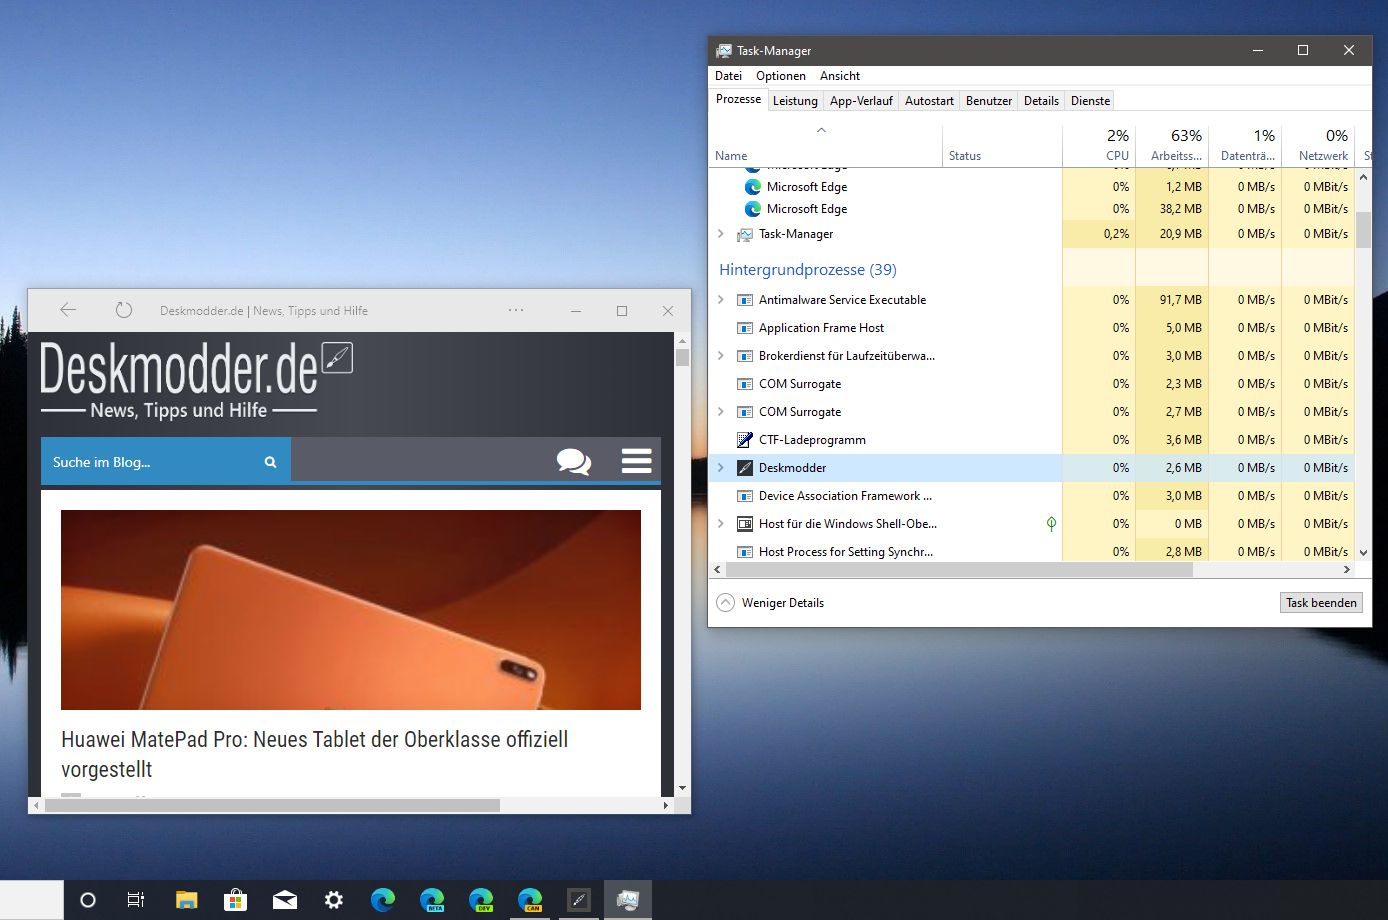Select the Device Association Framework row
This screenshot has width=1388, height=920.
click(1034, 496)
